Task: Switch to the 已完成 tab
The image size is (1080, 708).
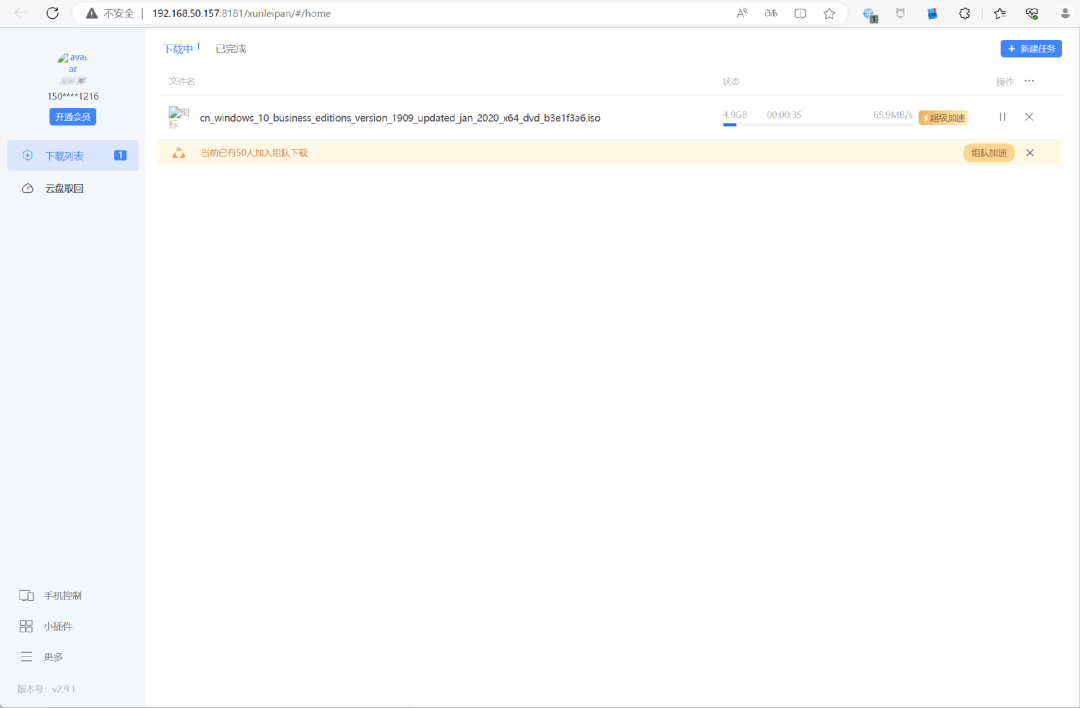Action: (x=231, y=48)
